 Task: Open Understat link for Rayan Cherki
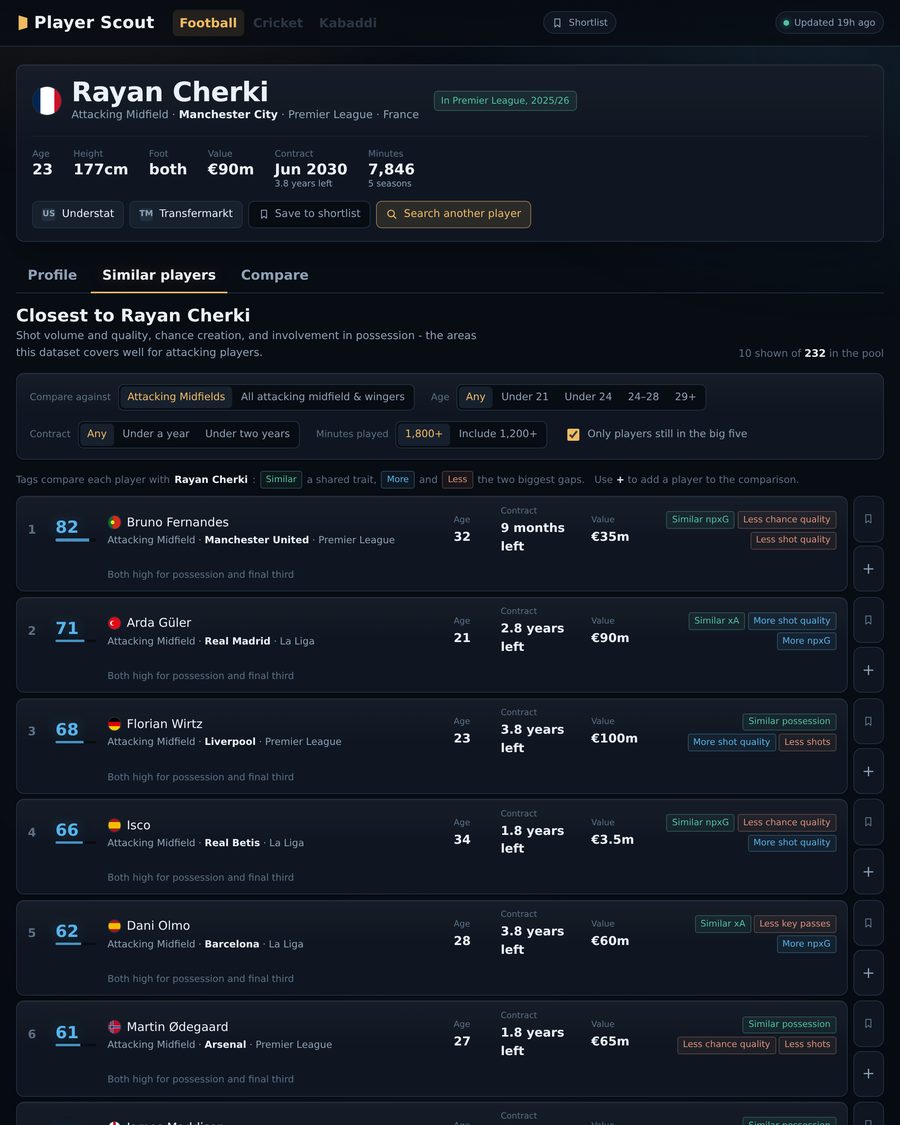pyautogui.click(x=78, y=214)
